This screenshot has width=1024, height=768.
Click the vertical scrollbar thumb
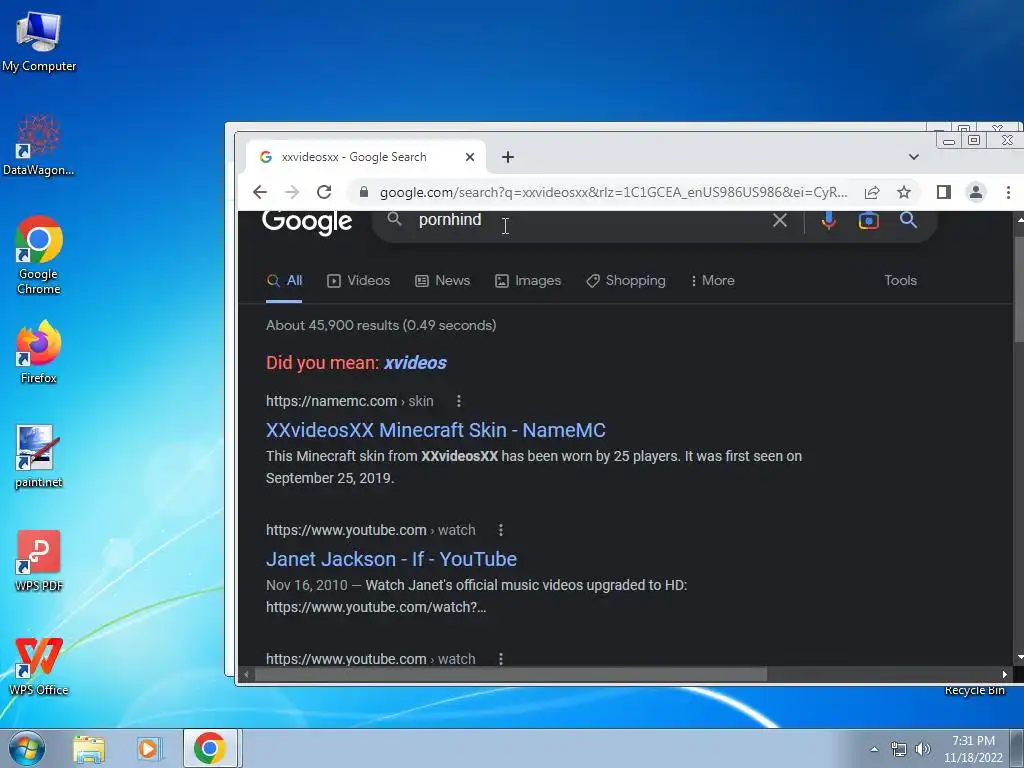point(1019,289)
